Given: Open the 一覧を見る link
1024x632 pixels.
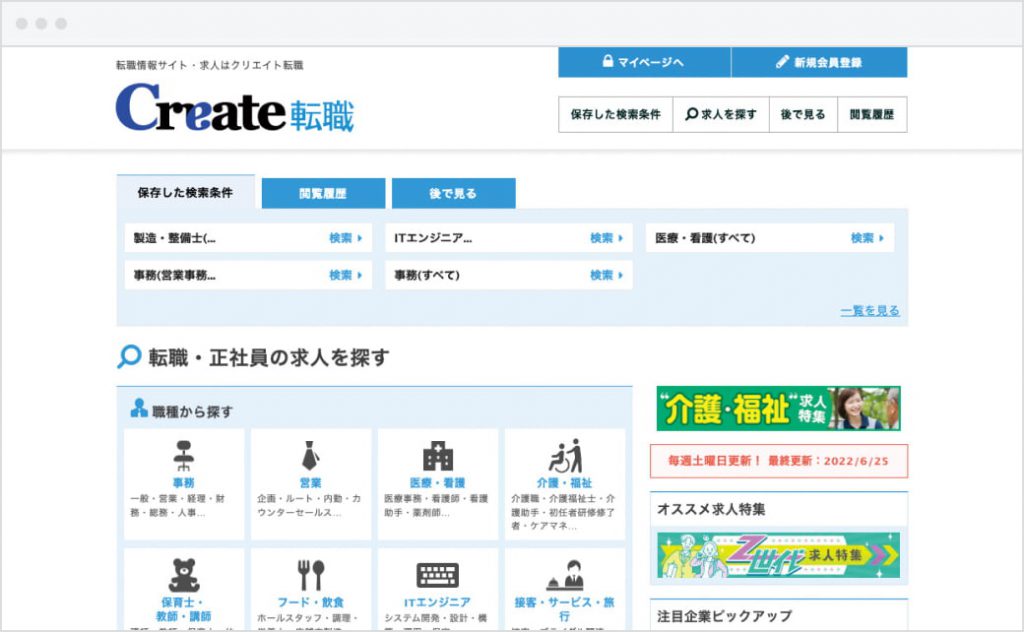Looking at the screenshot, I should pos(870,311).
